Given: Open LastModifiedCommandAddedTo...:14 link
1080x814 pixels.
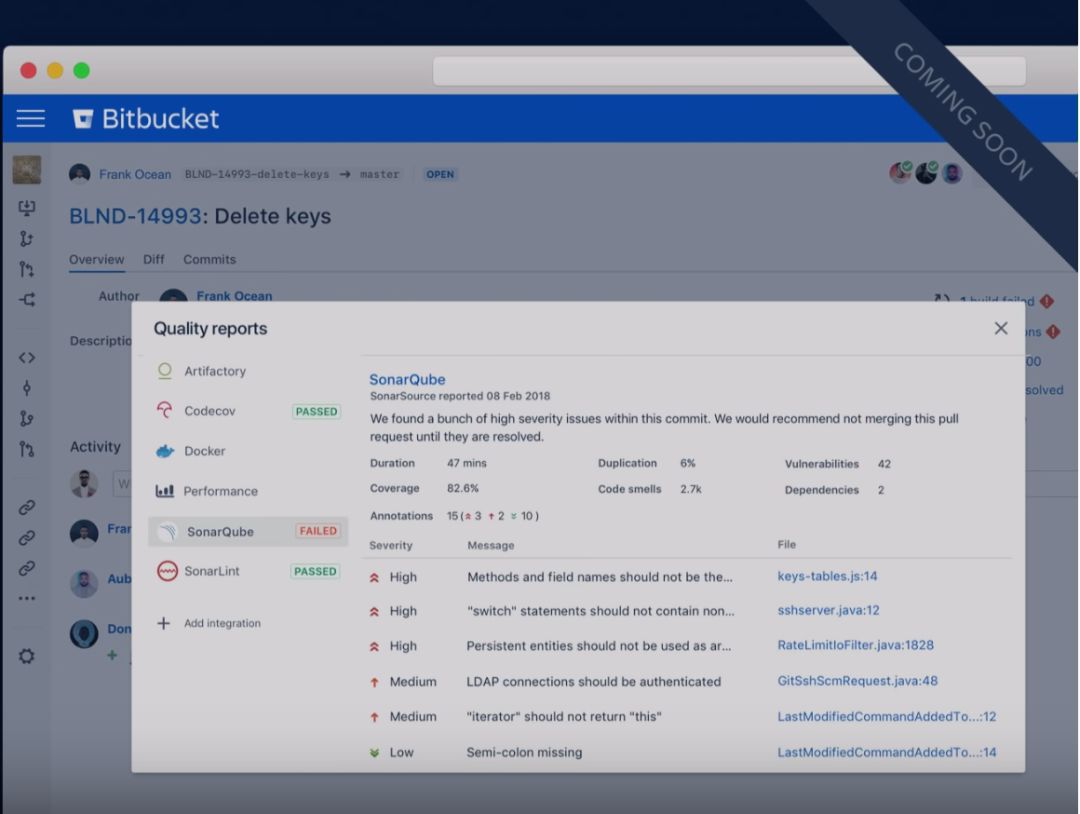Looking at the screenshot, I should [886, 753].
